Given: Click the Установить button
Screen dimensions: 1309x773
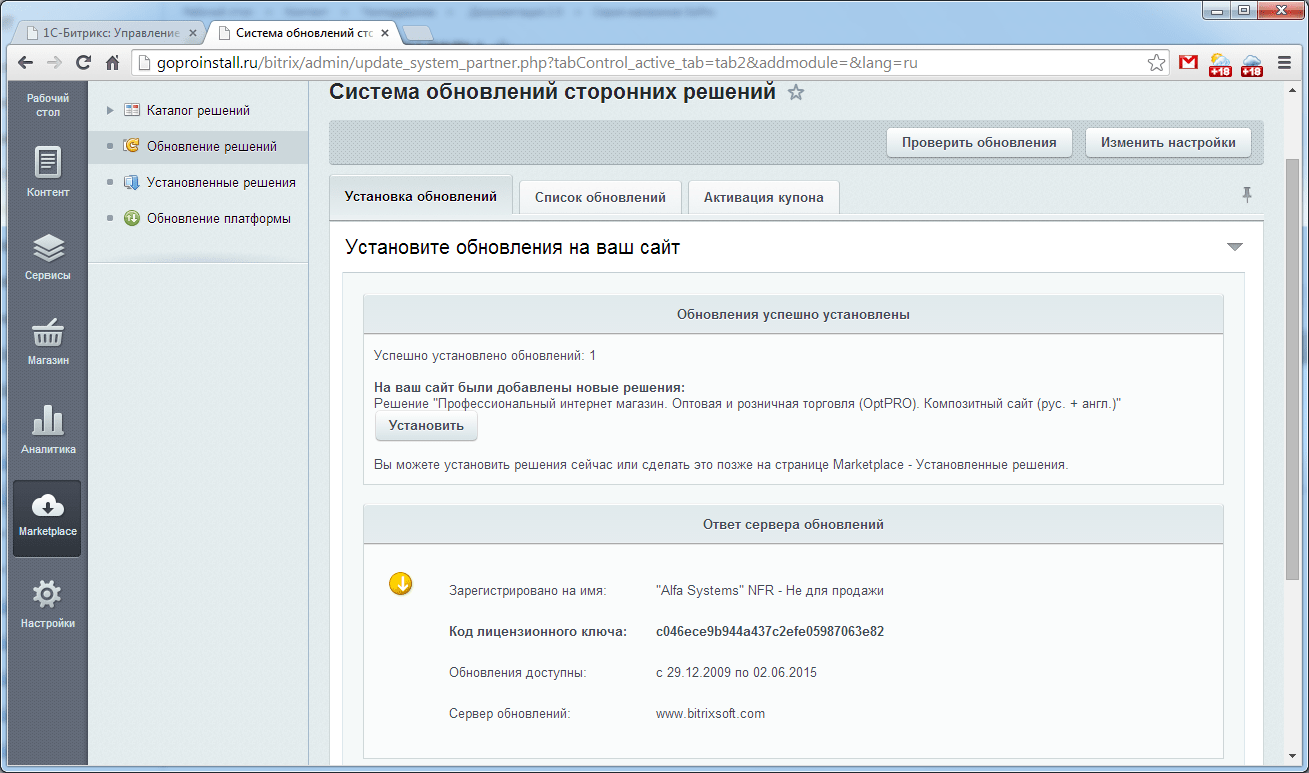Looking at the screenshot, I should (426, 425).
